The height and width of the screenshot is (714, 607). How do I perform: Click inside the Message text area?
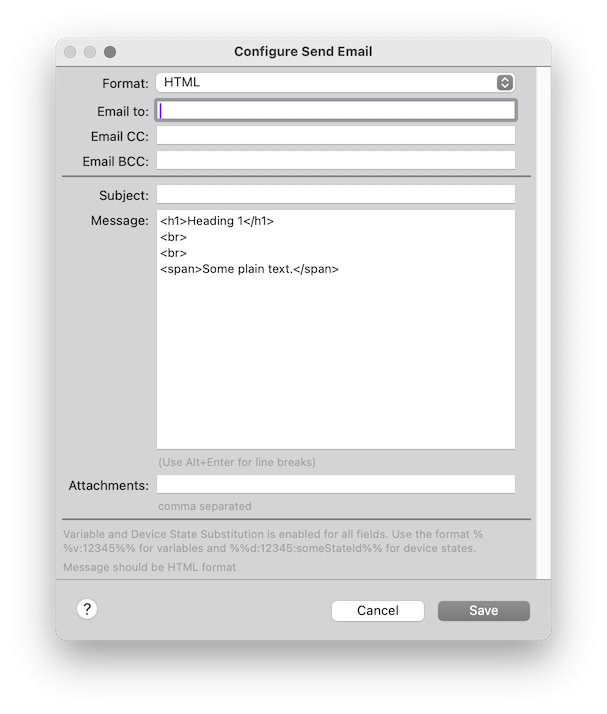click(336, 330)
